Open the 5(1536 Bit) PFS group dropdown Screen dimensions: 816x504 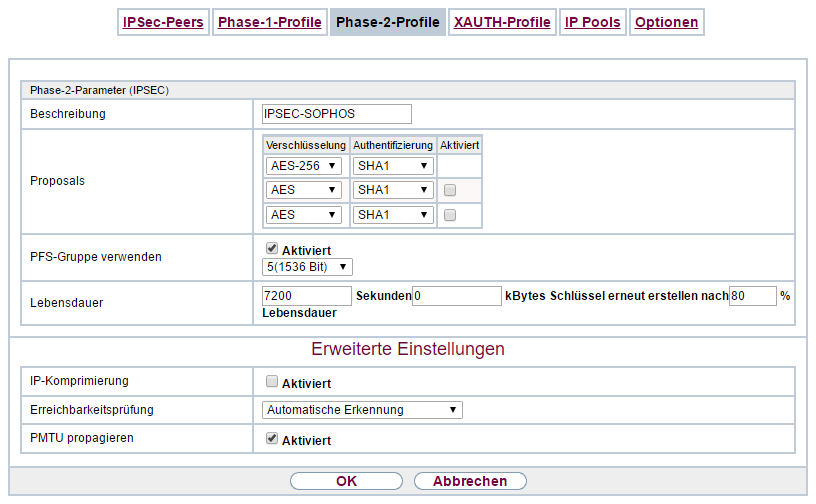(x=307, y=267)
